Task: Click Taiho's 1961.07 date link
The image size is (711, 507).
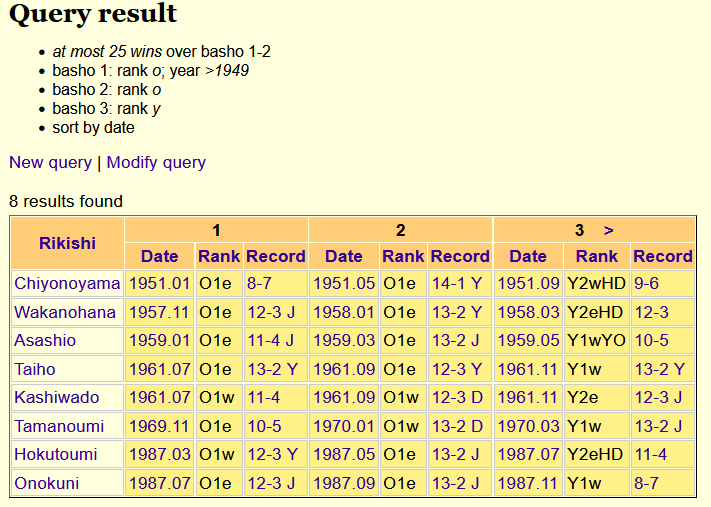Action: point(160,369)
